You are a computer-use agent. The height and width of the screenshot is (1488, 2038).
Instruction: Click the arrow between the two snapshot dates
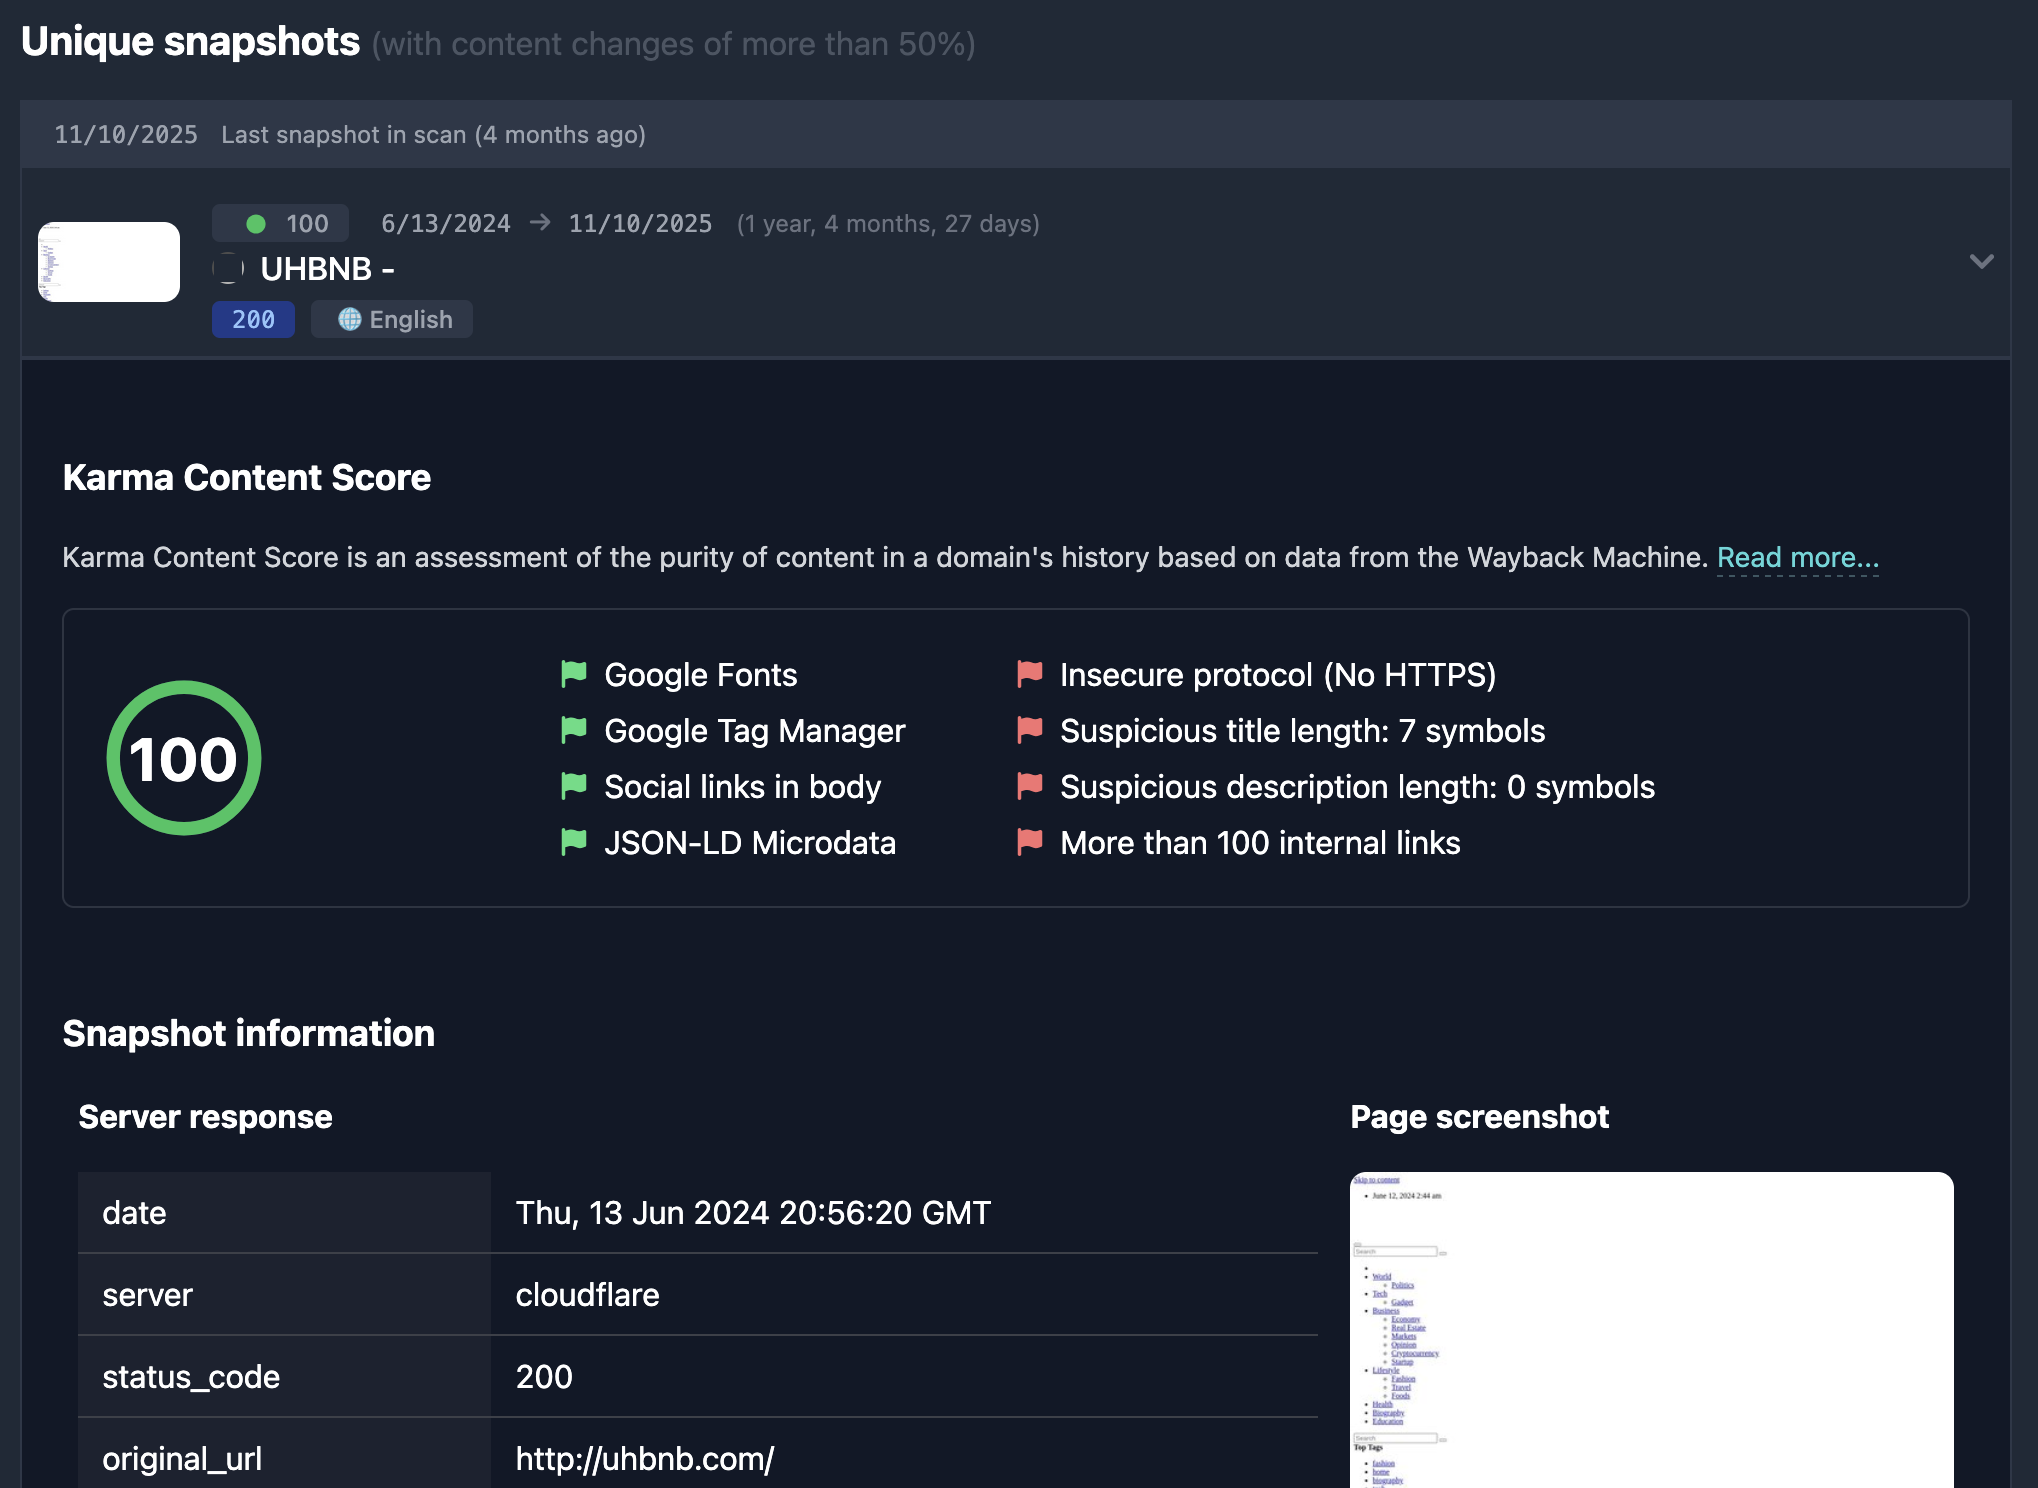[539, 223]
